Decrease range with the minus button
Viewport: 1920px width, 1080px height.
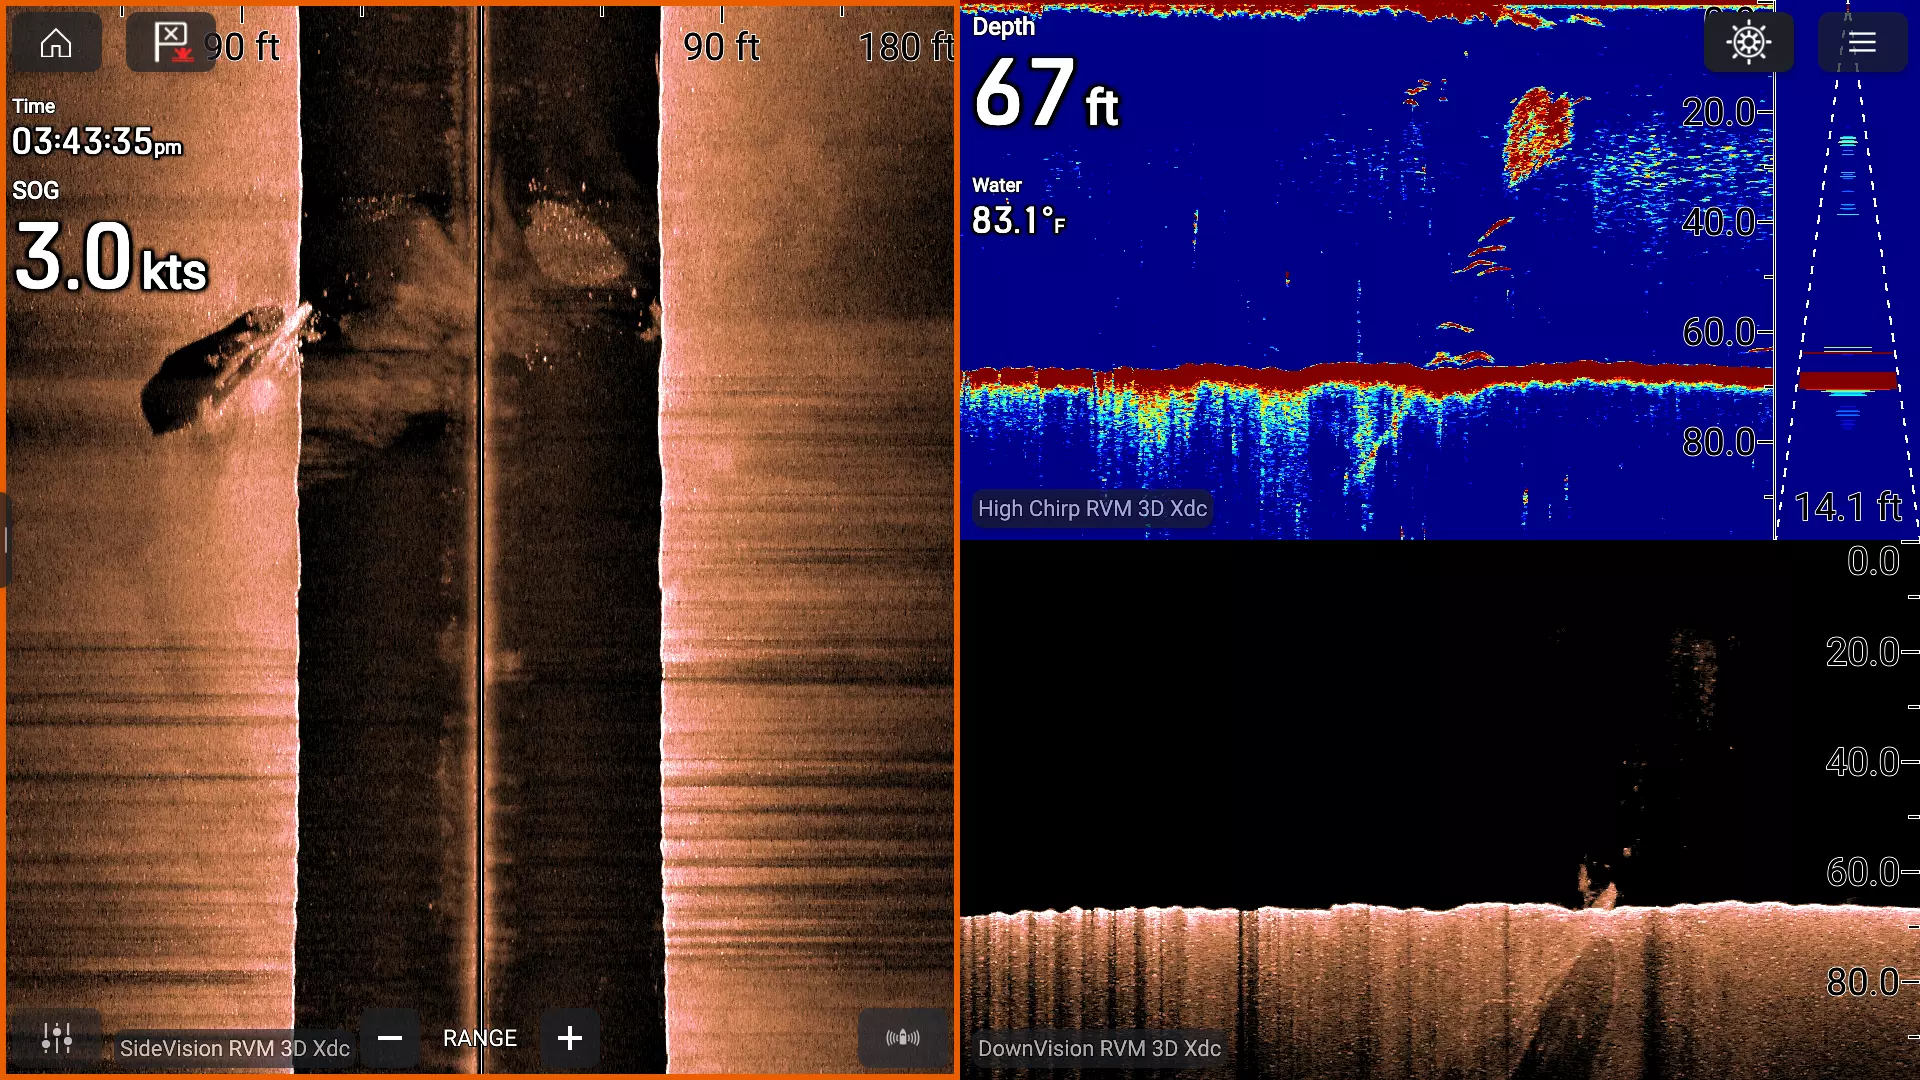point(390,1038)
